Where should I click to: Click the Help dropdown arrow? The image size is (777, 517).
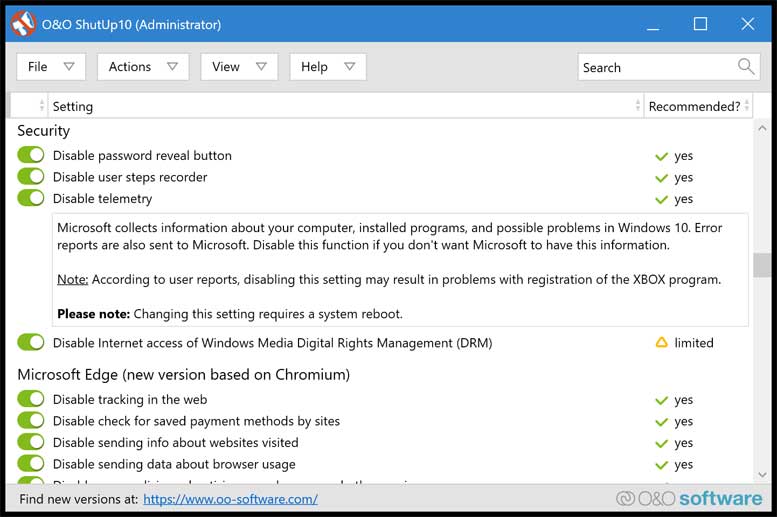[350, 66]
